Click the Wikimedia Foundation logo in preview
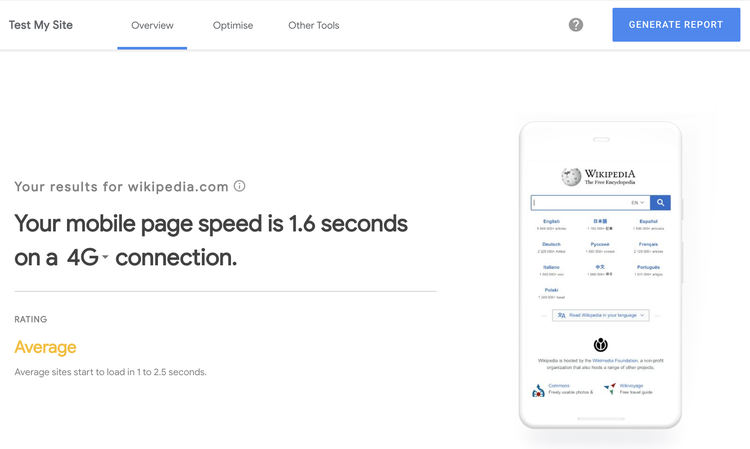 (x=600, y=344)
